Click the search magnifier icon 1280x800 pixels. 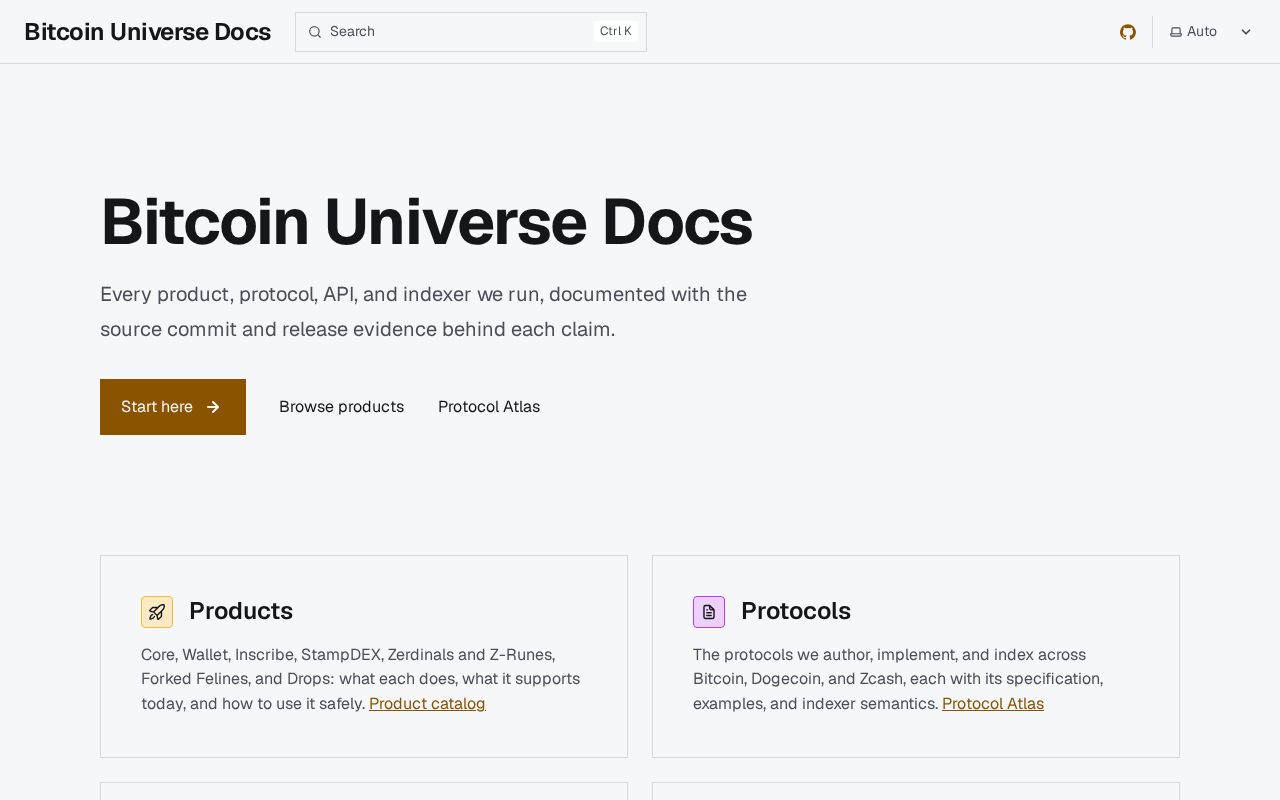315,32
